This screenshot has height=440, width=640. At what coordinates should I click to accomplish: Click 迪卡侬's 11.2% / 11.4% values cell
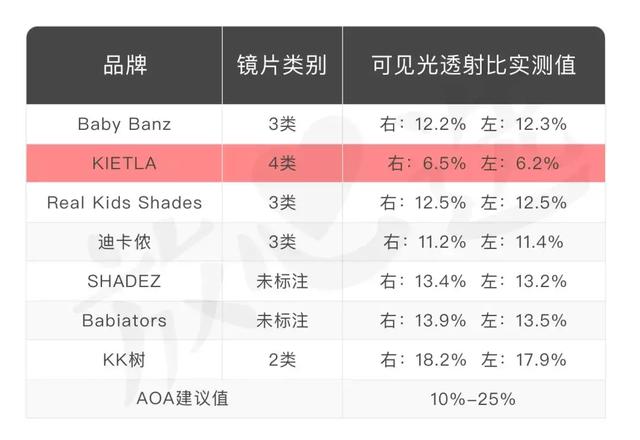coord(474,241)
